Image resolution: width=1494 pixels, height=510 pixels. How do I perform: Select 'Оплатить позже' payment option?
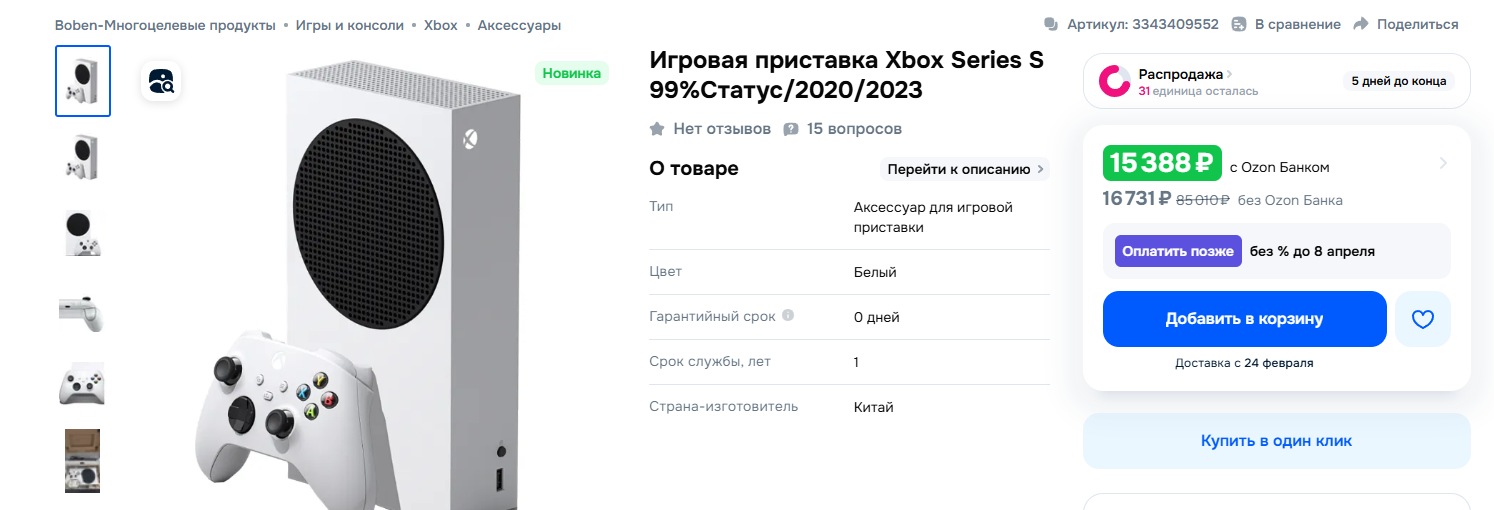tap(1177, 251)
